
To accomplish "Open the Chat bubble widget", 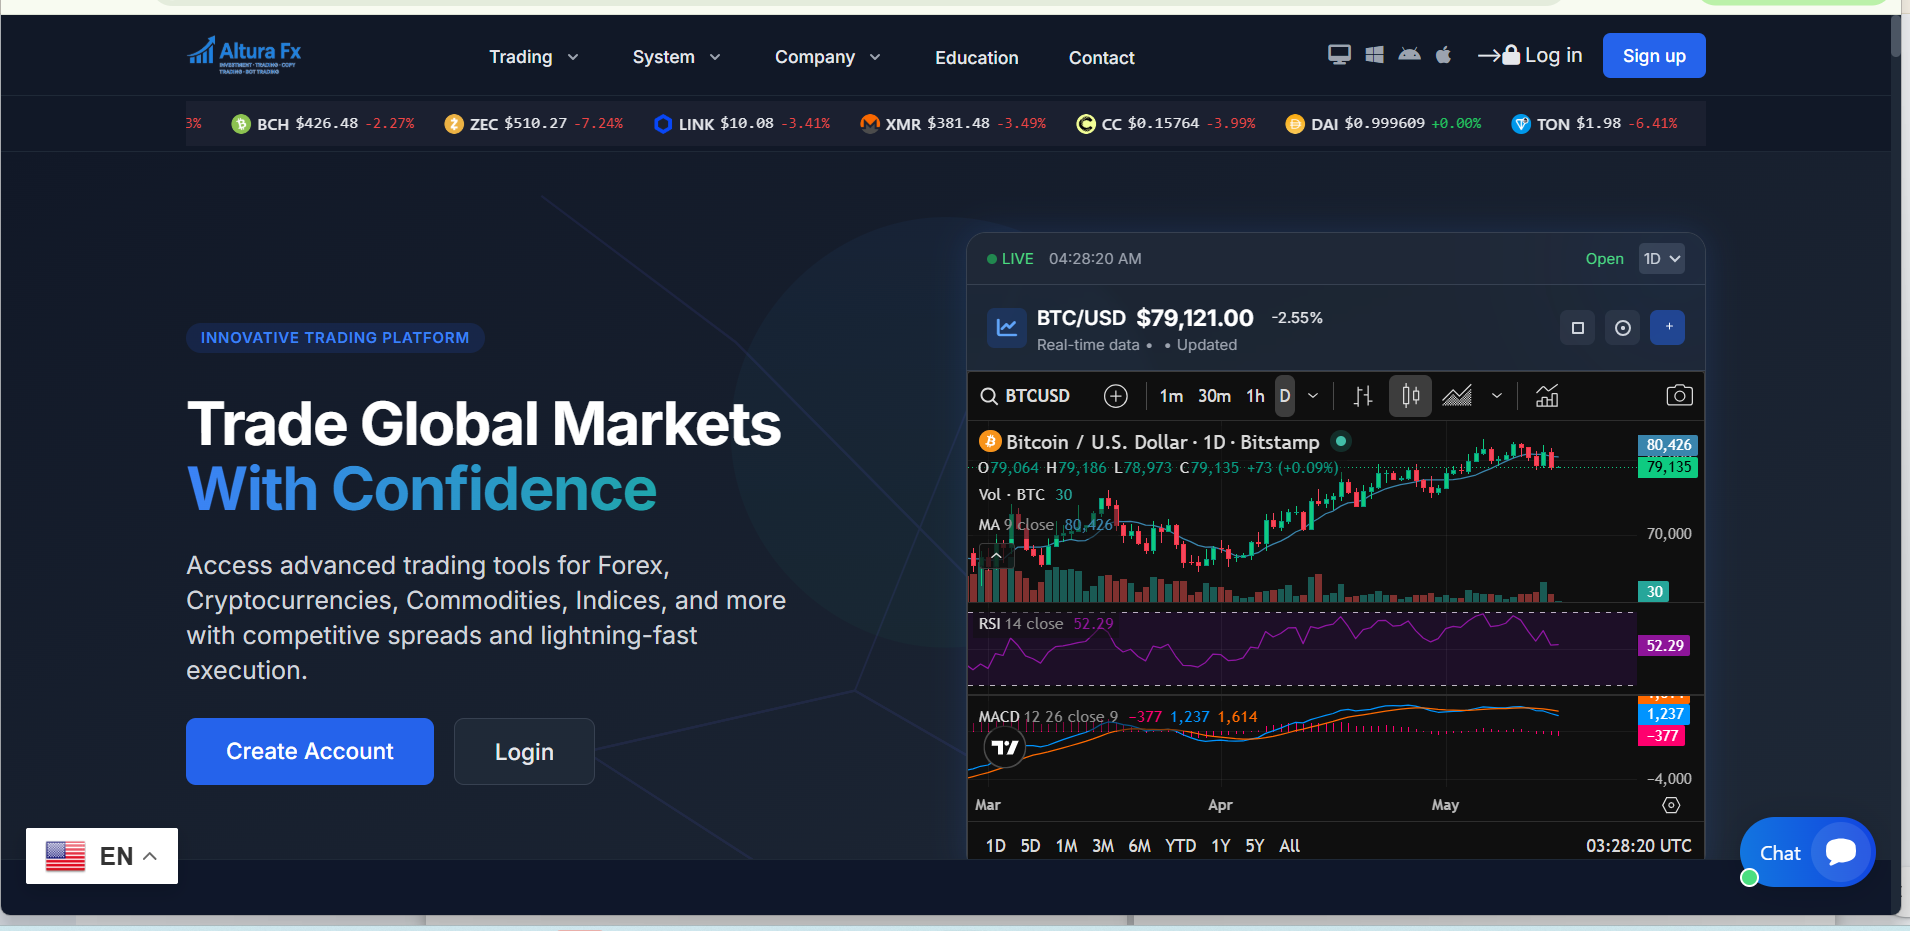I will 1808,852.
